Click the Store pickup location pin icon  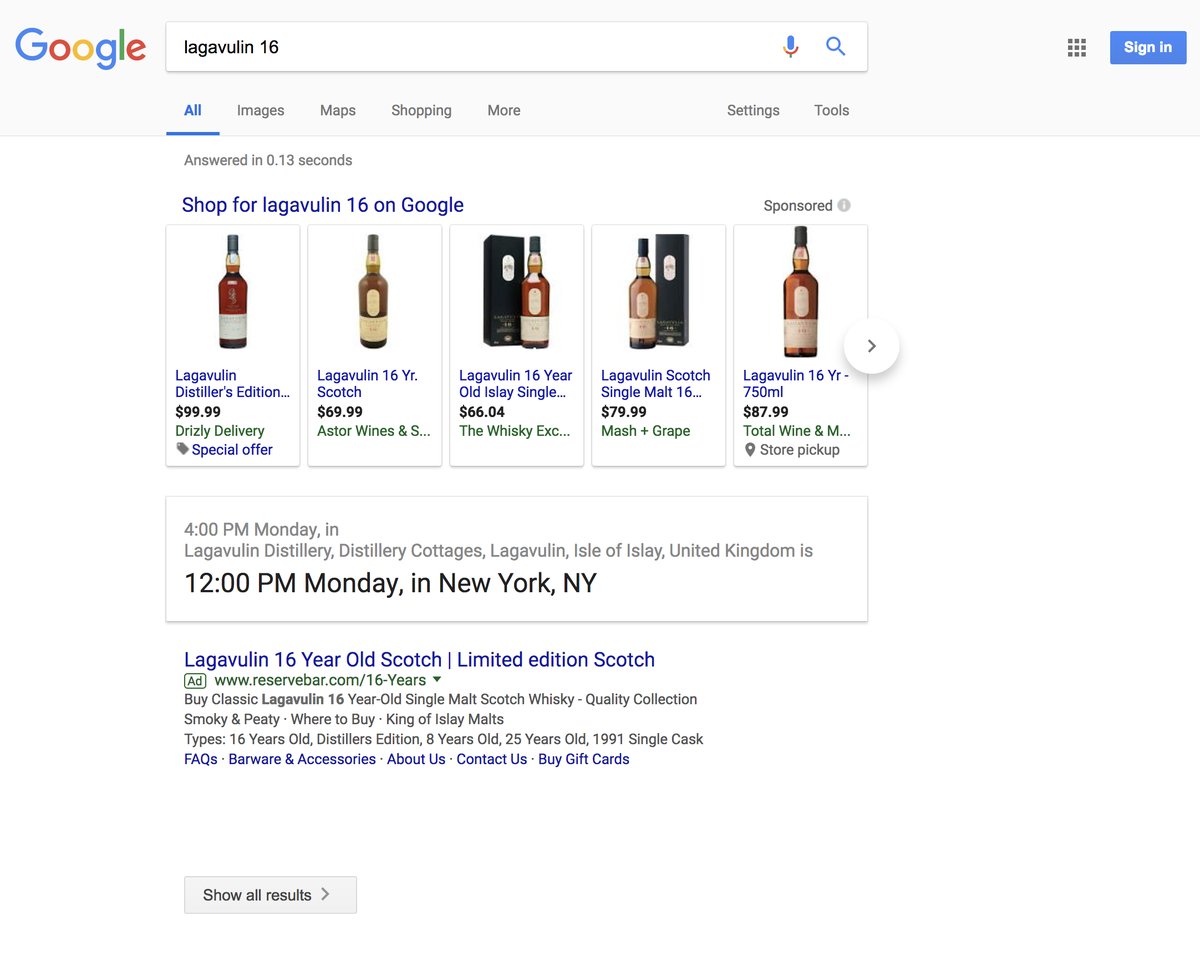[750, 450]
